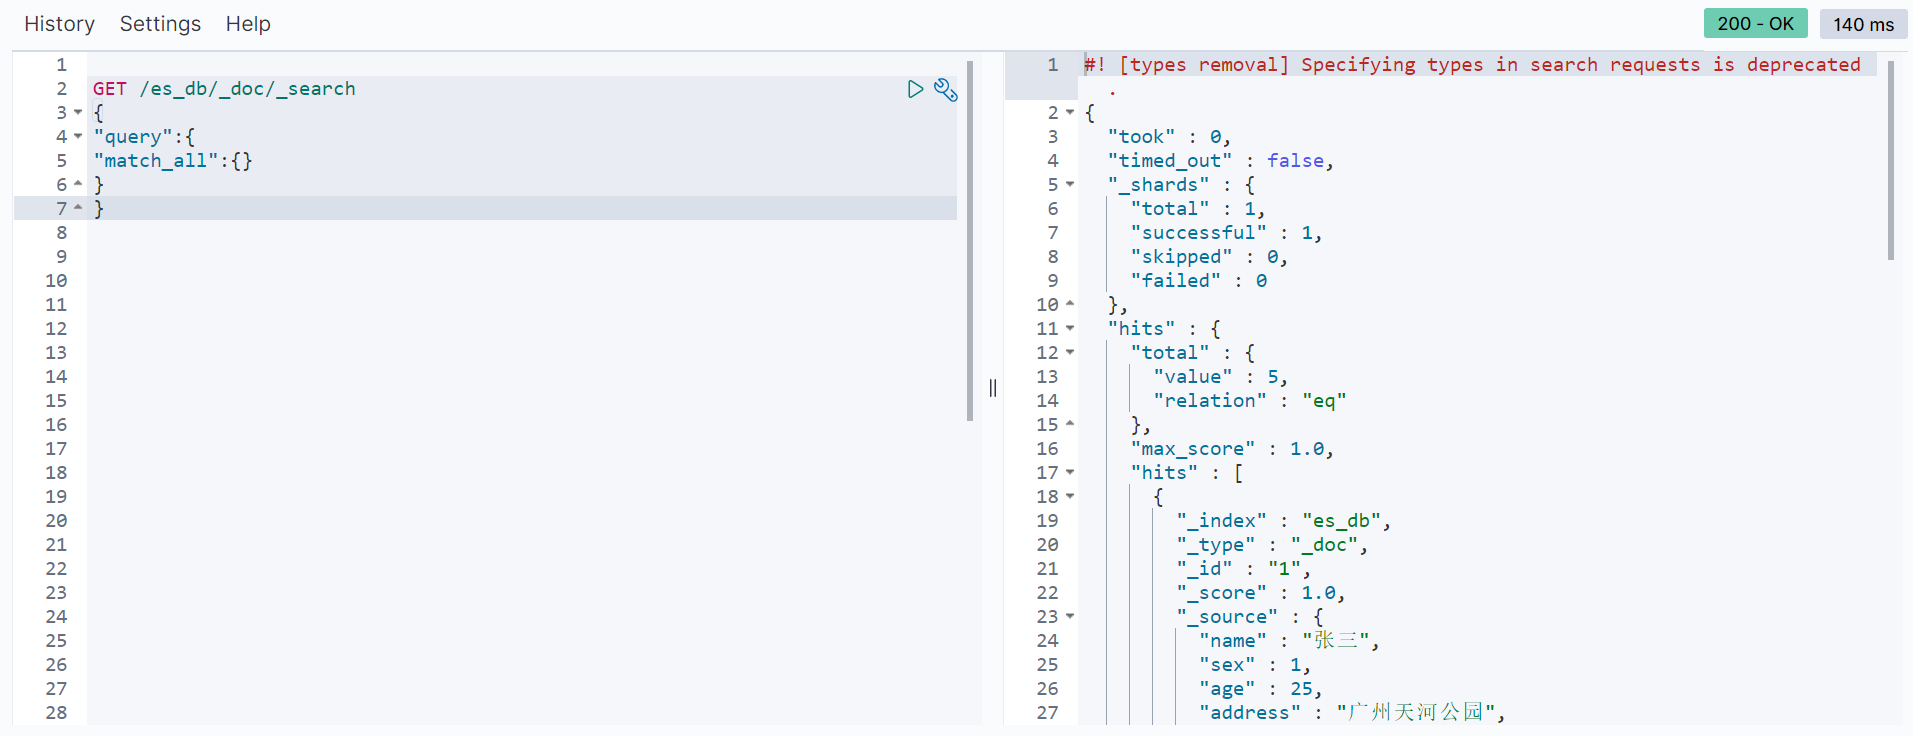Click the "_index" : "es_db" line
The height and width of the screenshot is (736, 1913).
point(1283,521)
